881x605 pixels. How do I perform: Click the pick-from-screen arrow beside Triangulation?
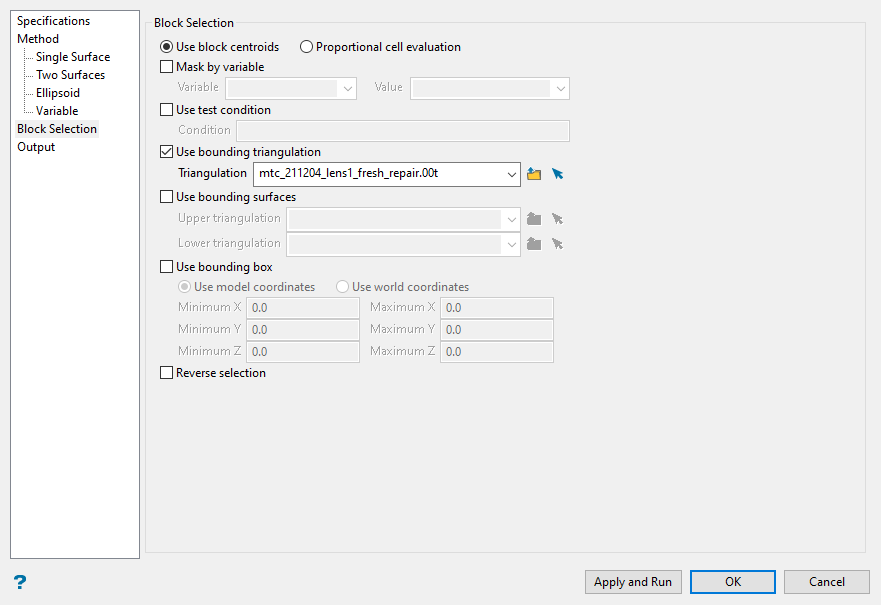click(x=558, y=174)
